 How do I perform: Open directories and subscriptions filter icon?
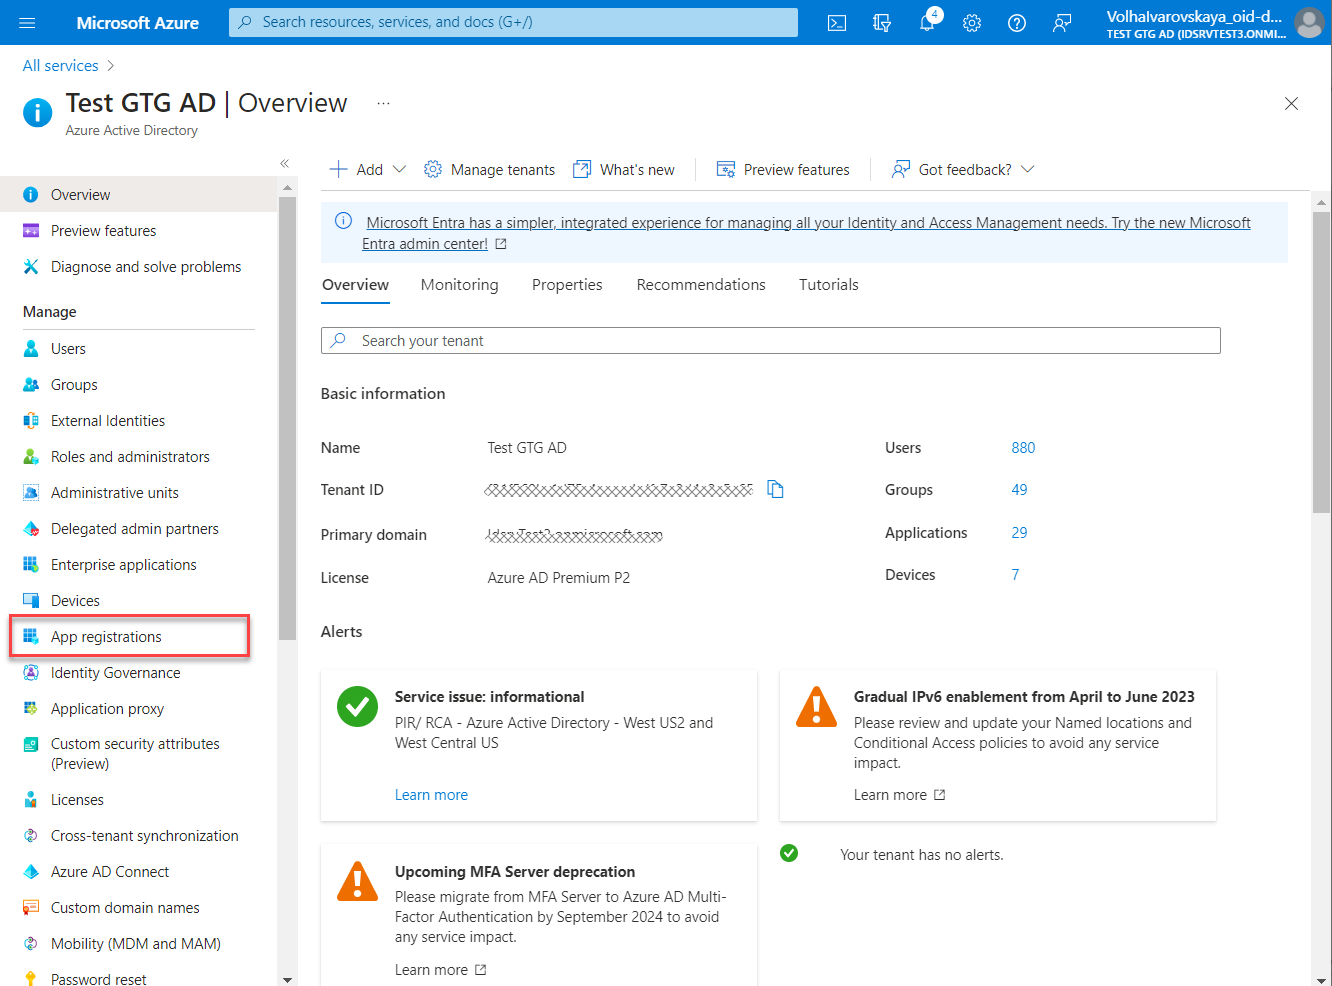point(882,23)
